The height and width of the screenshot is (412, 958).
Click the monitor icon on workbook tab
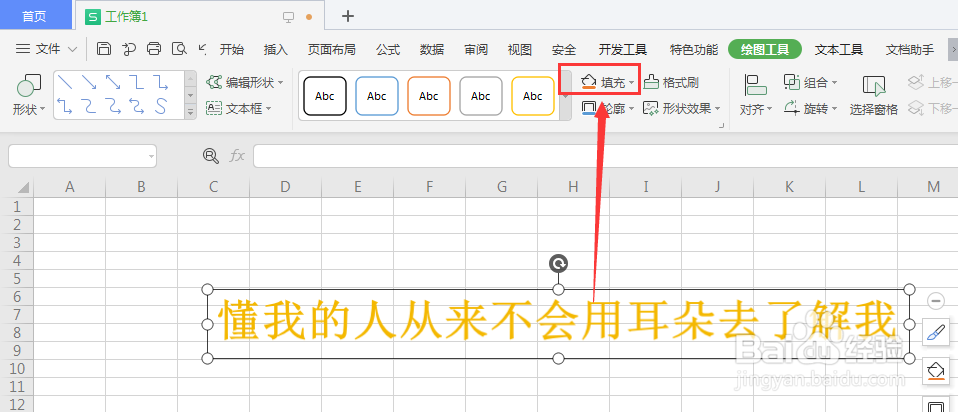pyautogui.click(x=289, y=17)
